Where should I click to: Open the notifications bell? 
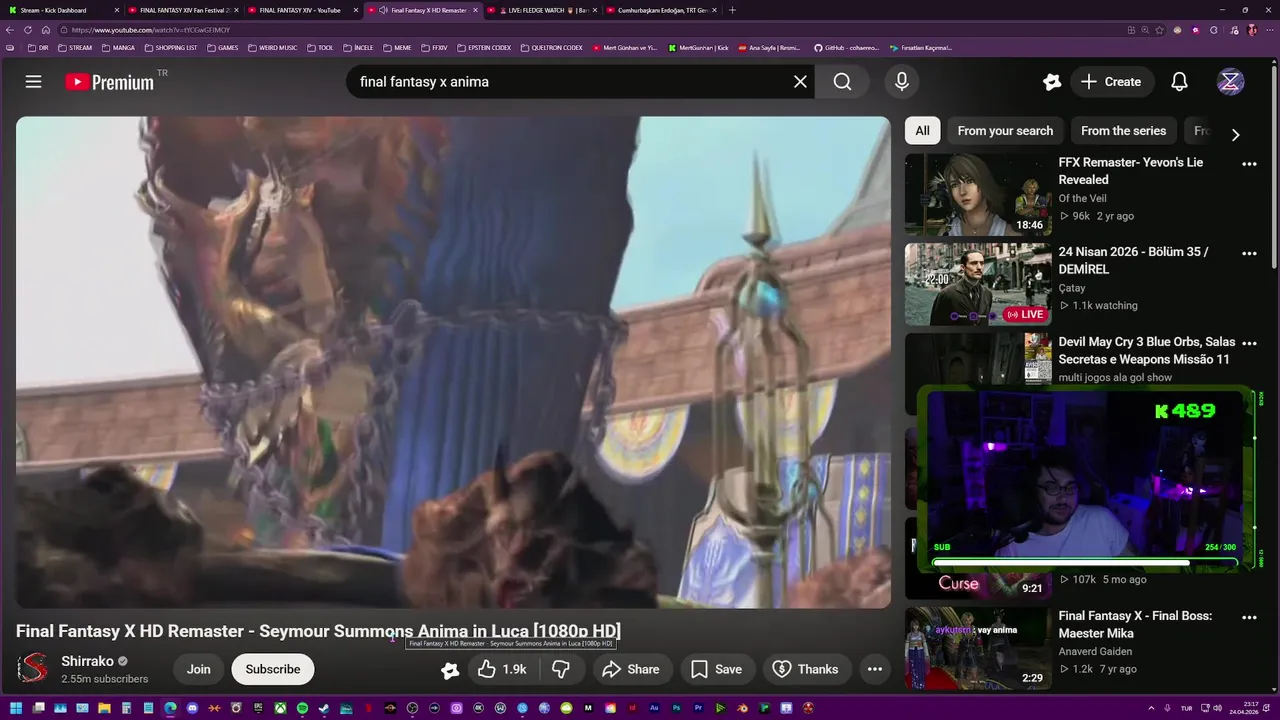coord(1179,82)
